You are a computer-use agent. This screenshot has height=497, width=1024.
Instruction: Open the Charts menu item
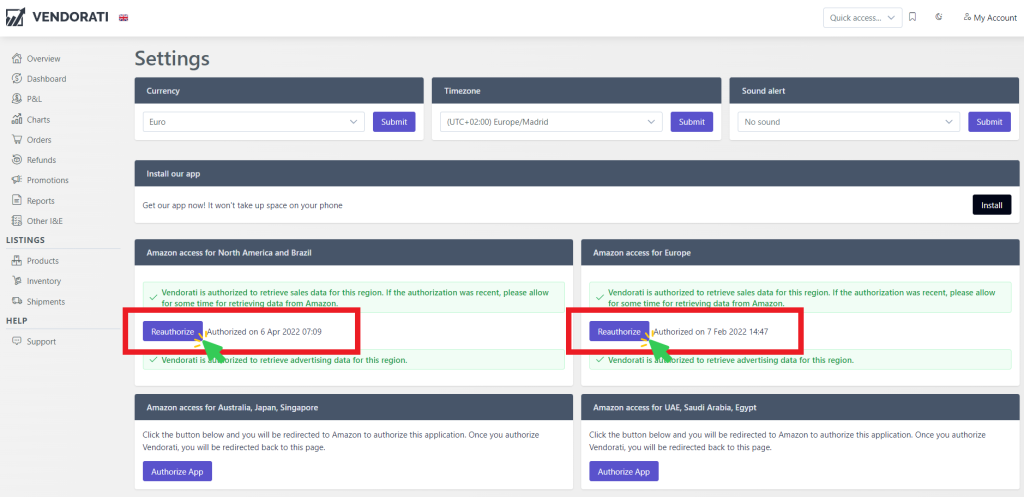[x=39, y=120]
